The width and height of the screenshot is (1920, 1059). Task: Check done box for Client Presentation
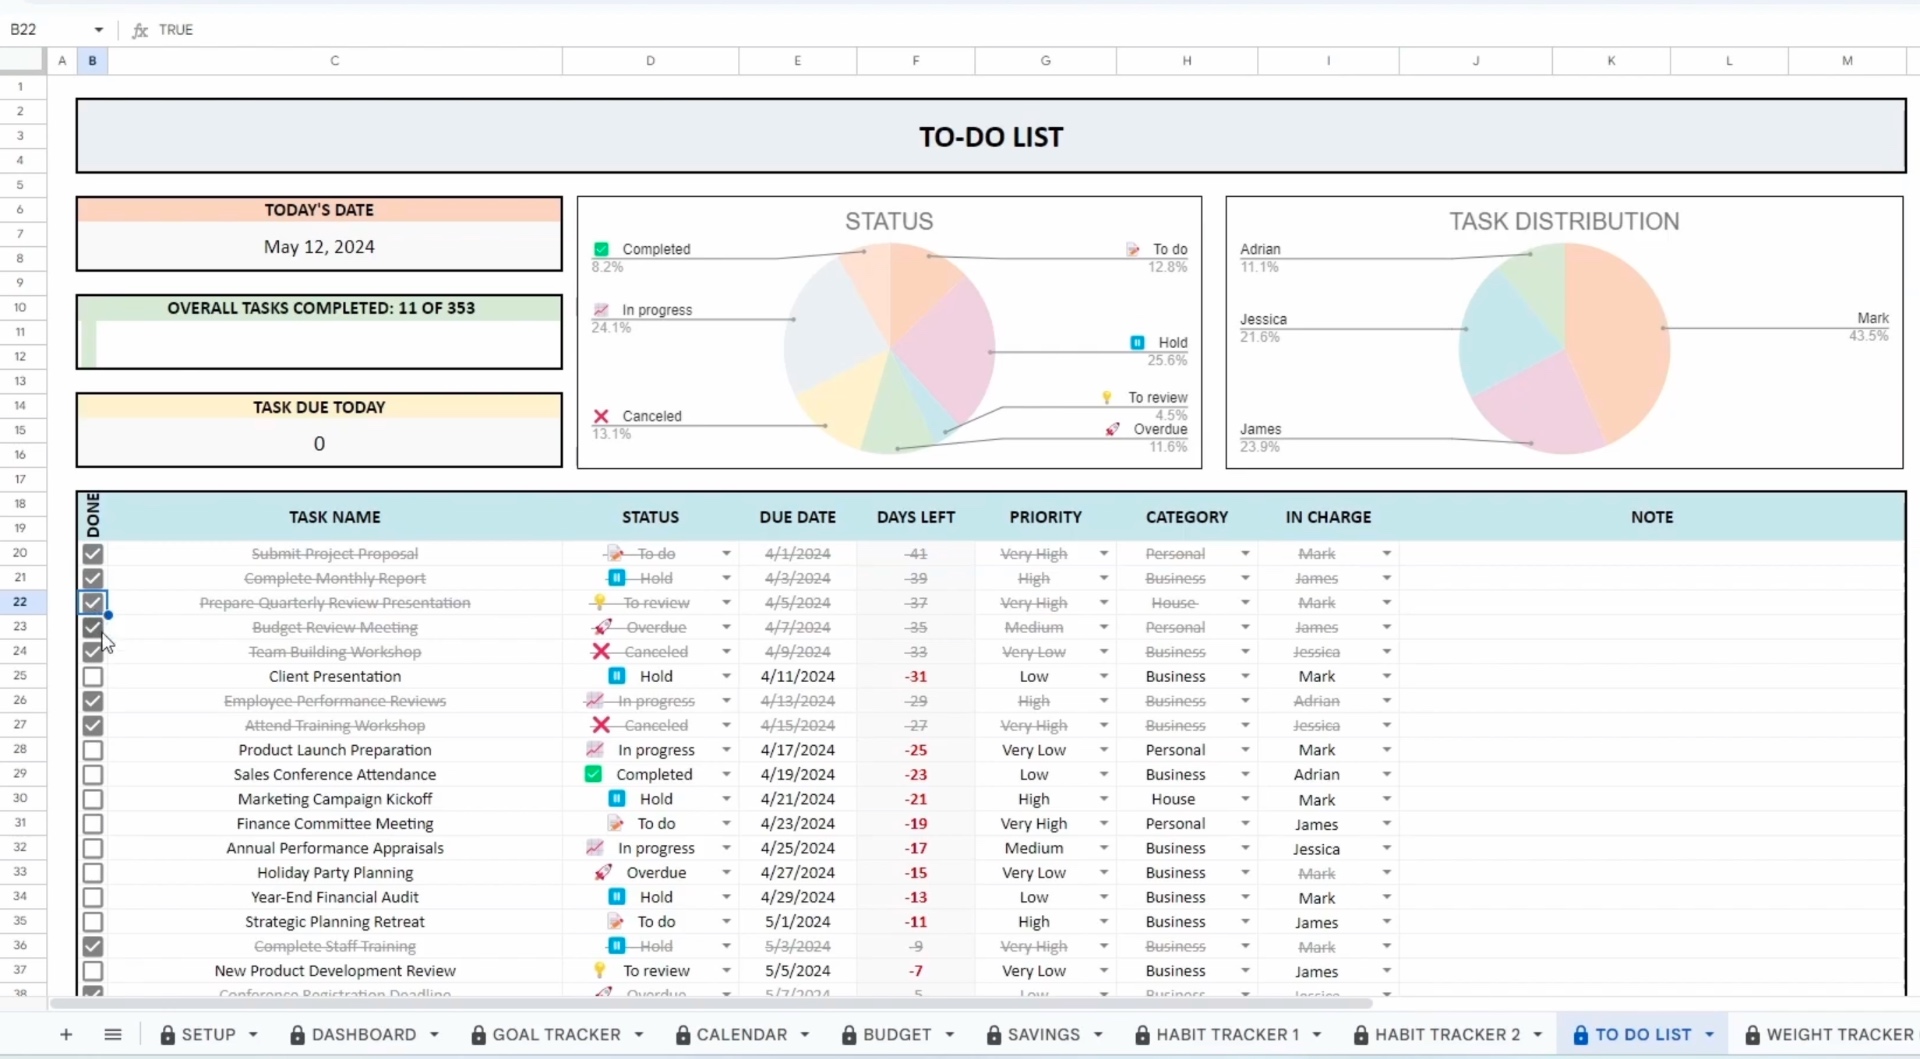[x=93, y=676]
